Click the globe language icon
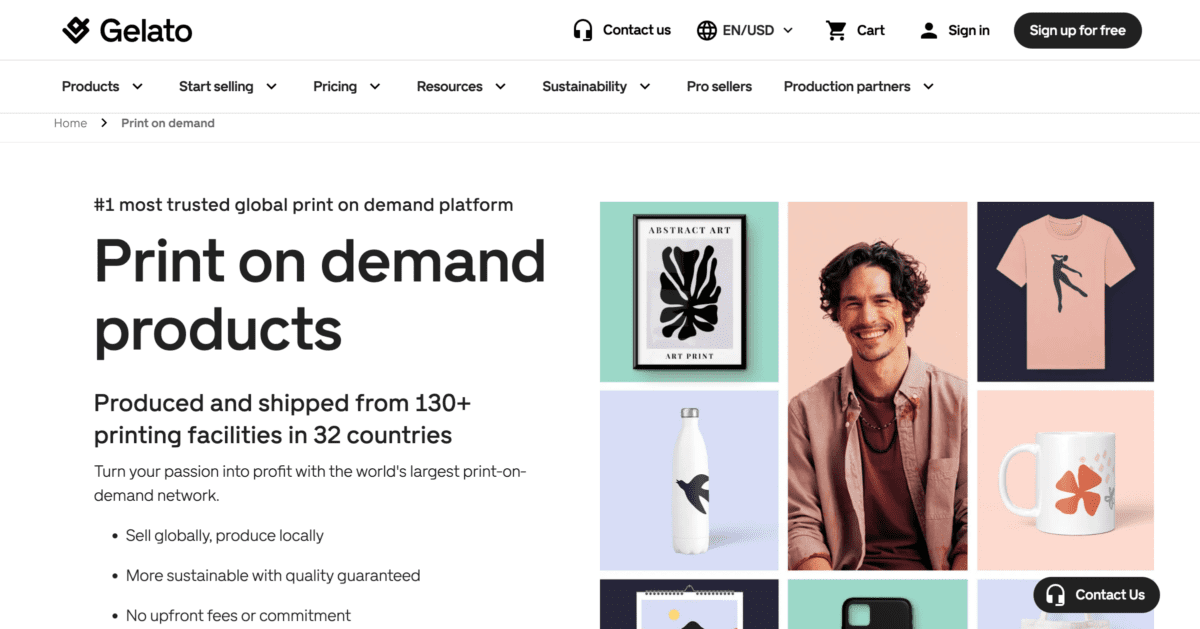 (707, 30)
